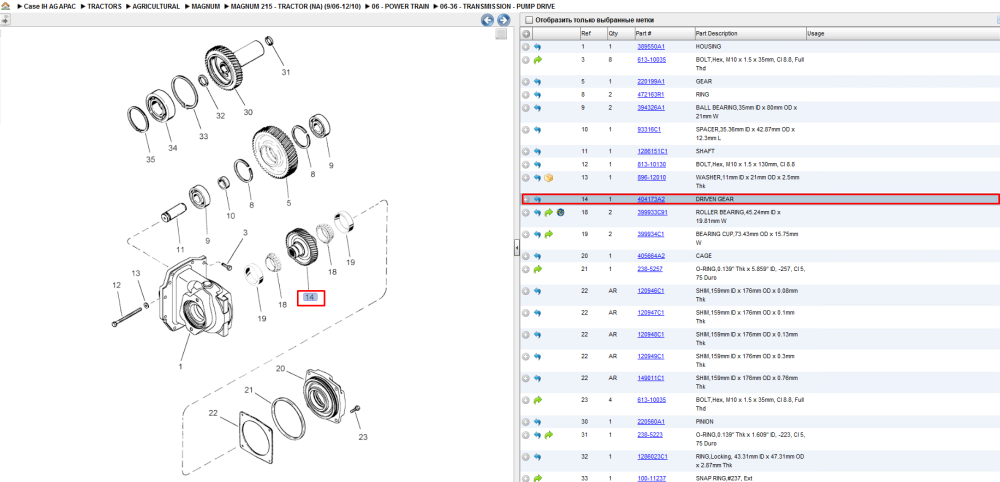Click the box package icon in WASHER row
This screenshot has width=1000, height=482.
(x=548, y=177)
